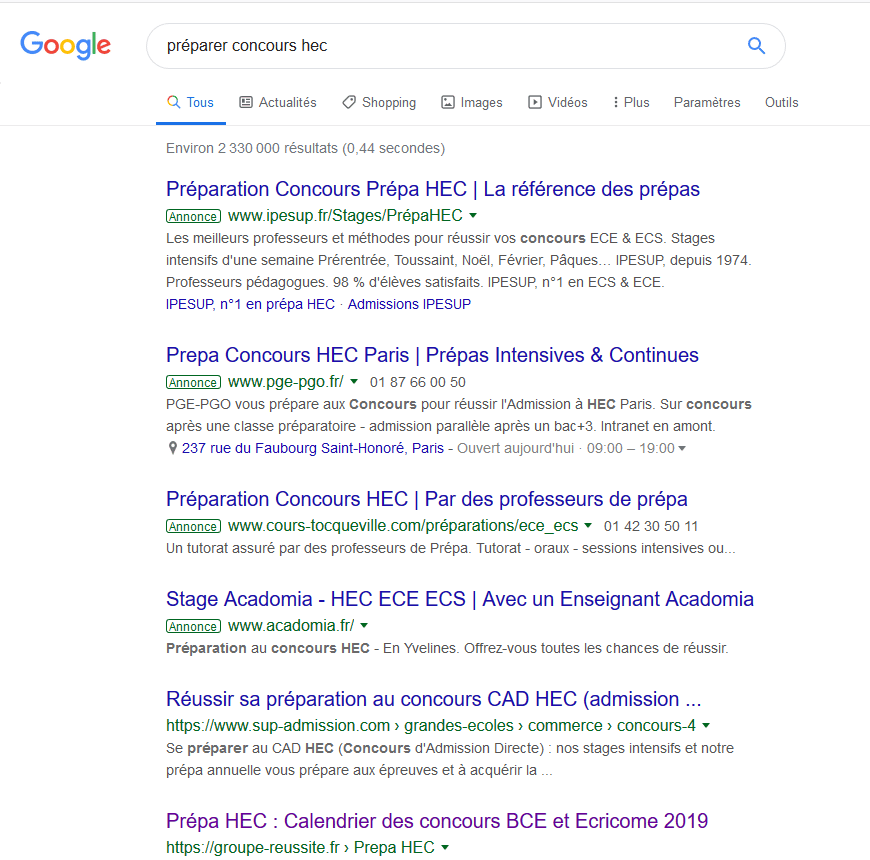Open 'Préparation Concours Prépa HEC | La référence des prépas'

[433, 189]
